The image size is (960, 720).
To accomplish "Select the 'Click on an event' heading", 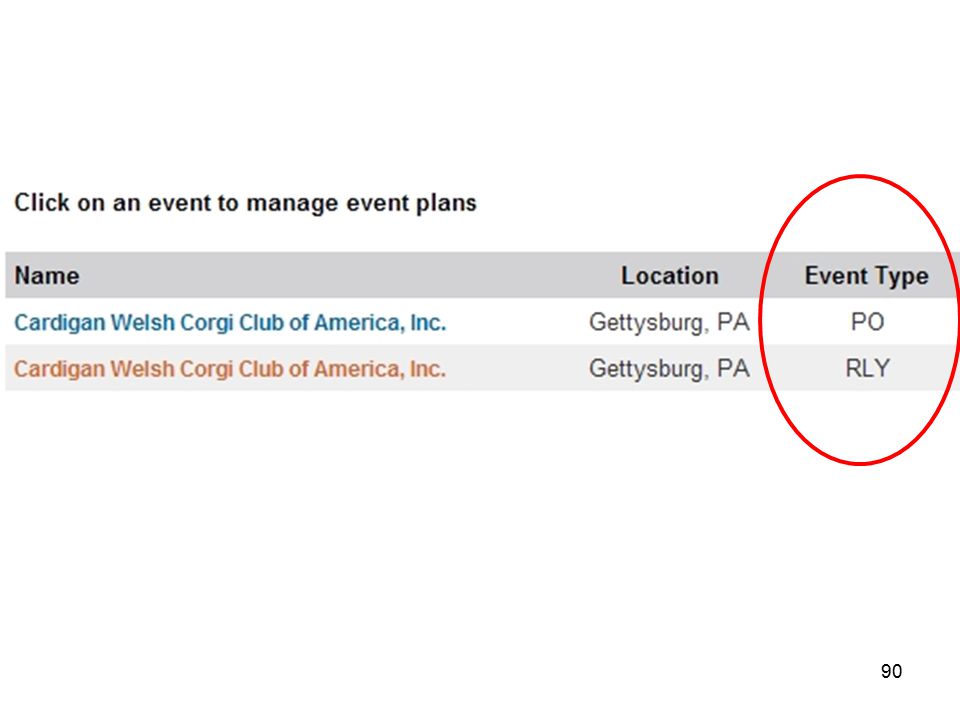I will pyautogui.click(x=245, y=203).
